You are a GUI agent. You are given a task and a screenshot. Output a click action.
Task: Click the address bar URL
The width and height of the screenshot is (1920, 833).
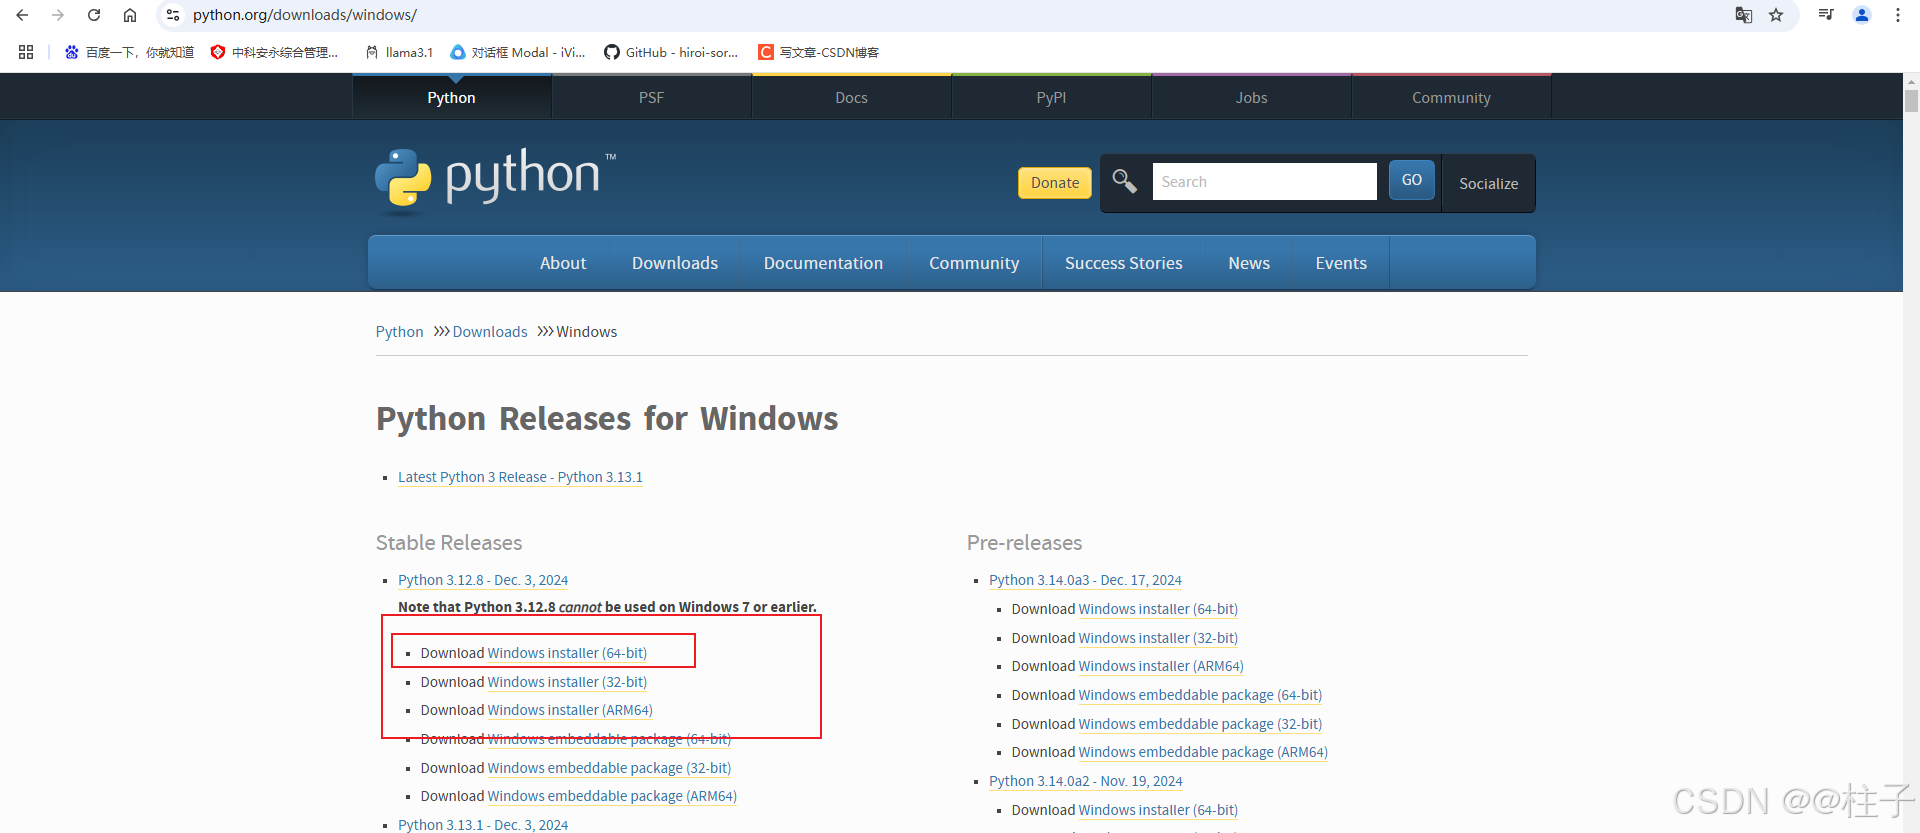(x=305, y=15)
